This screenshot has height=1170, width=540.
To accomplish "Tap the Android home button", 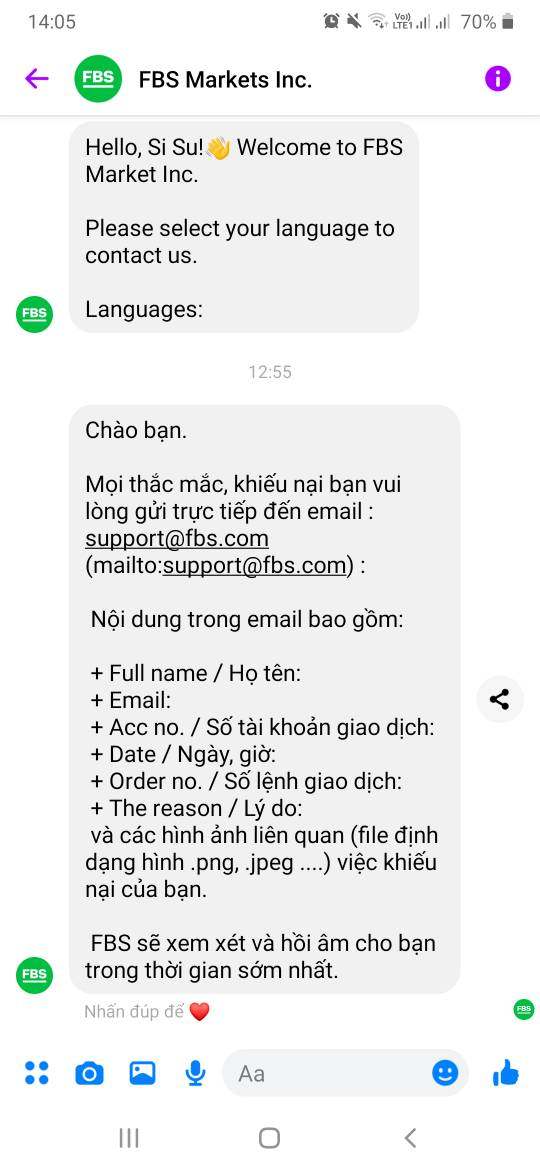I will 269,1137.
